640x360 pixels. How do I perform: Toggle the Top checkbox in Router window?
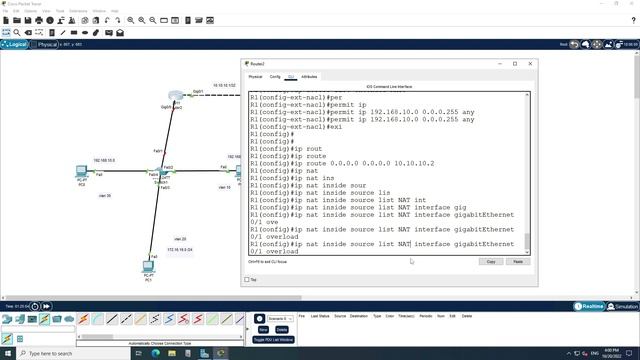[x=247, y=280]
